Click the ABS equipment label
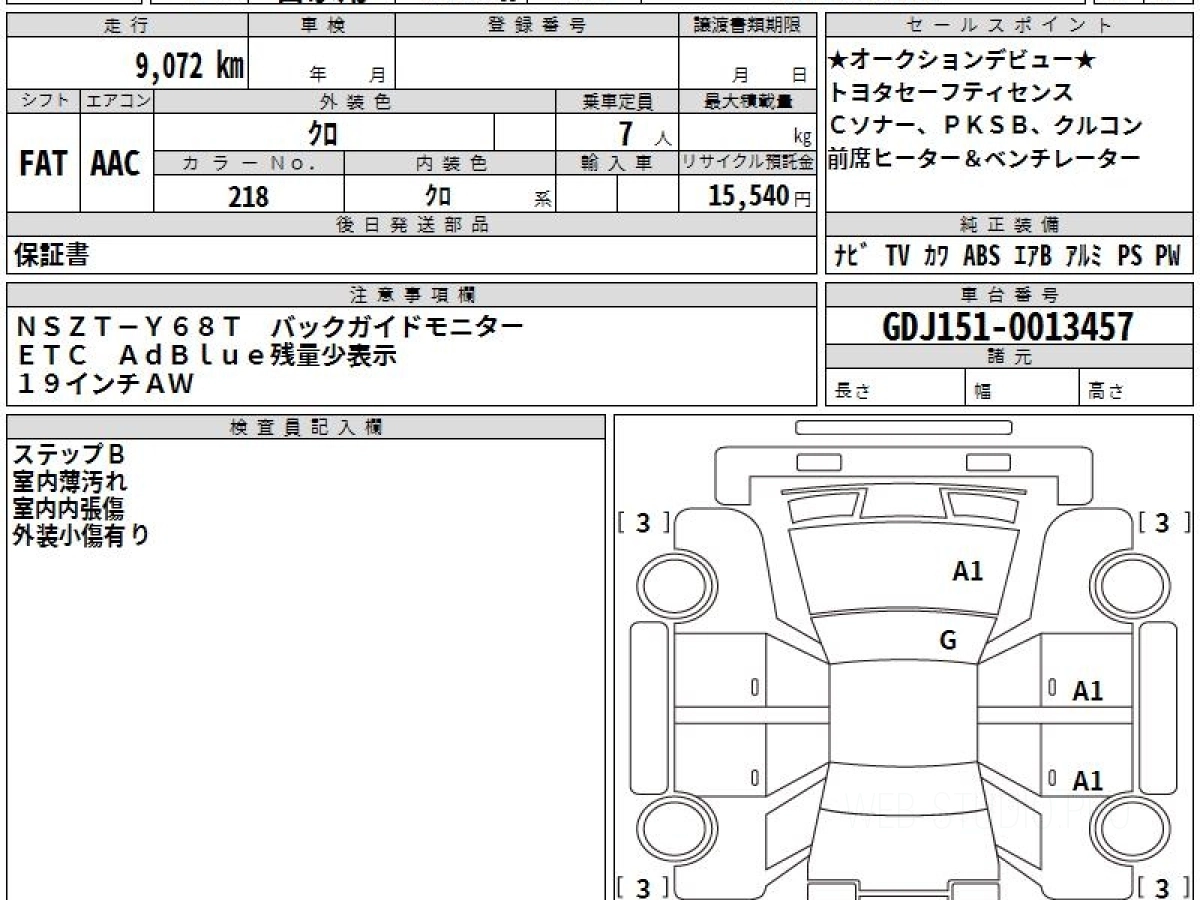 (x=982, y=257)
